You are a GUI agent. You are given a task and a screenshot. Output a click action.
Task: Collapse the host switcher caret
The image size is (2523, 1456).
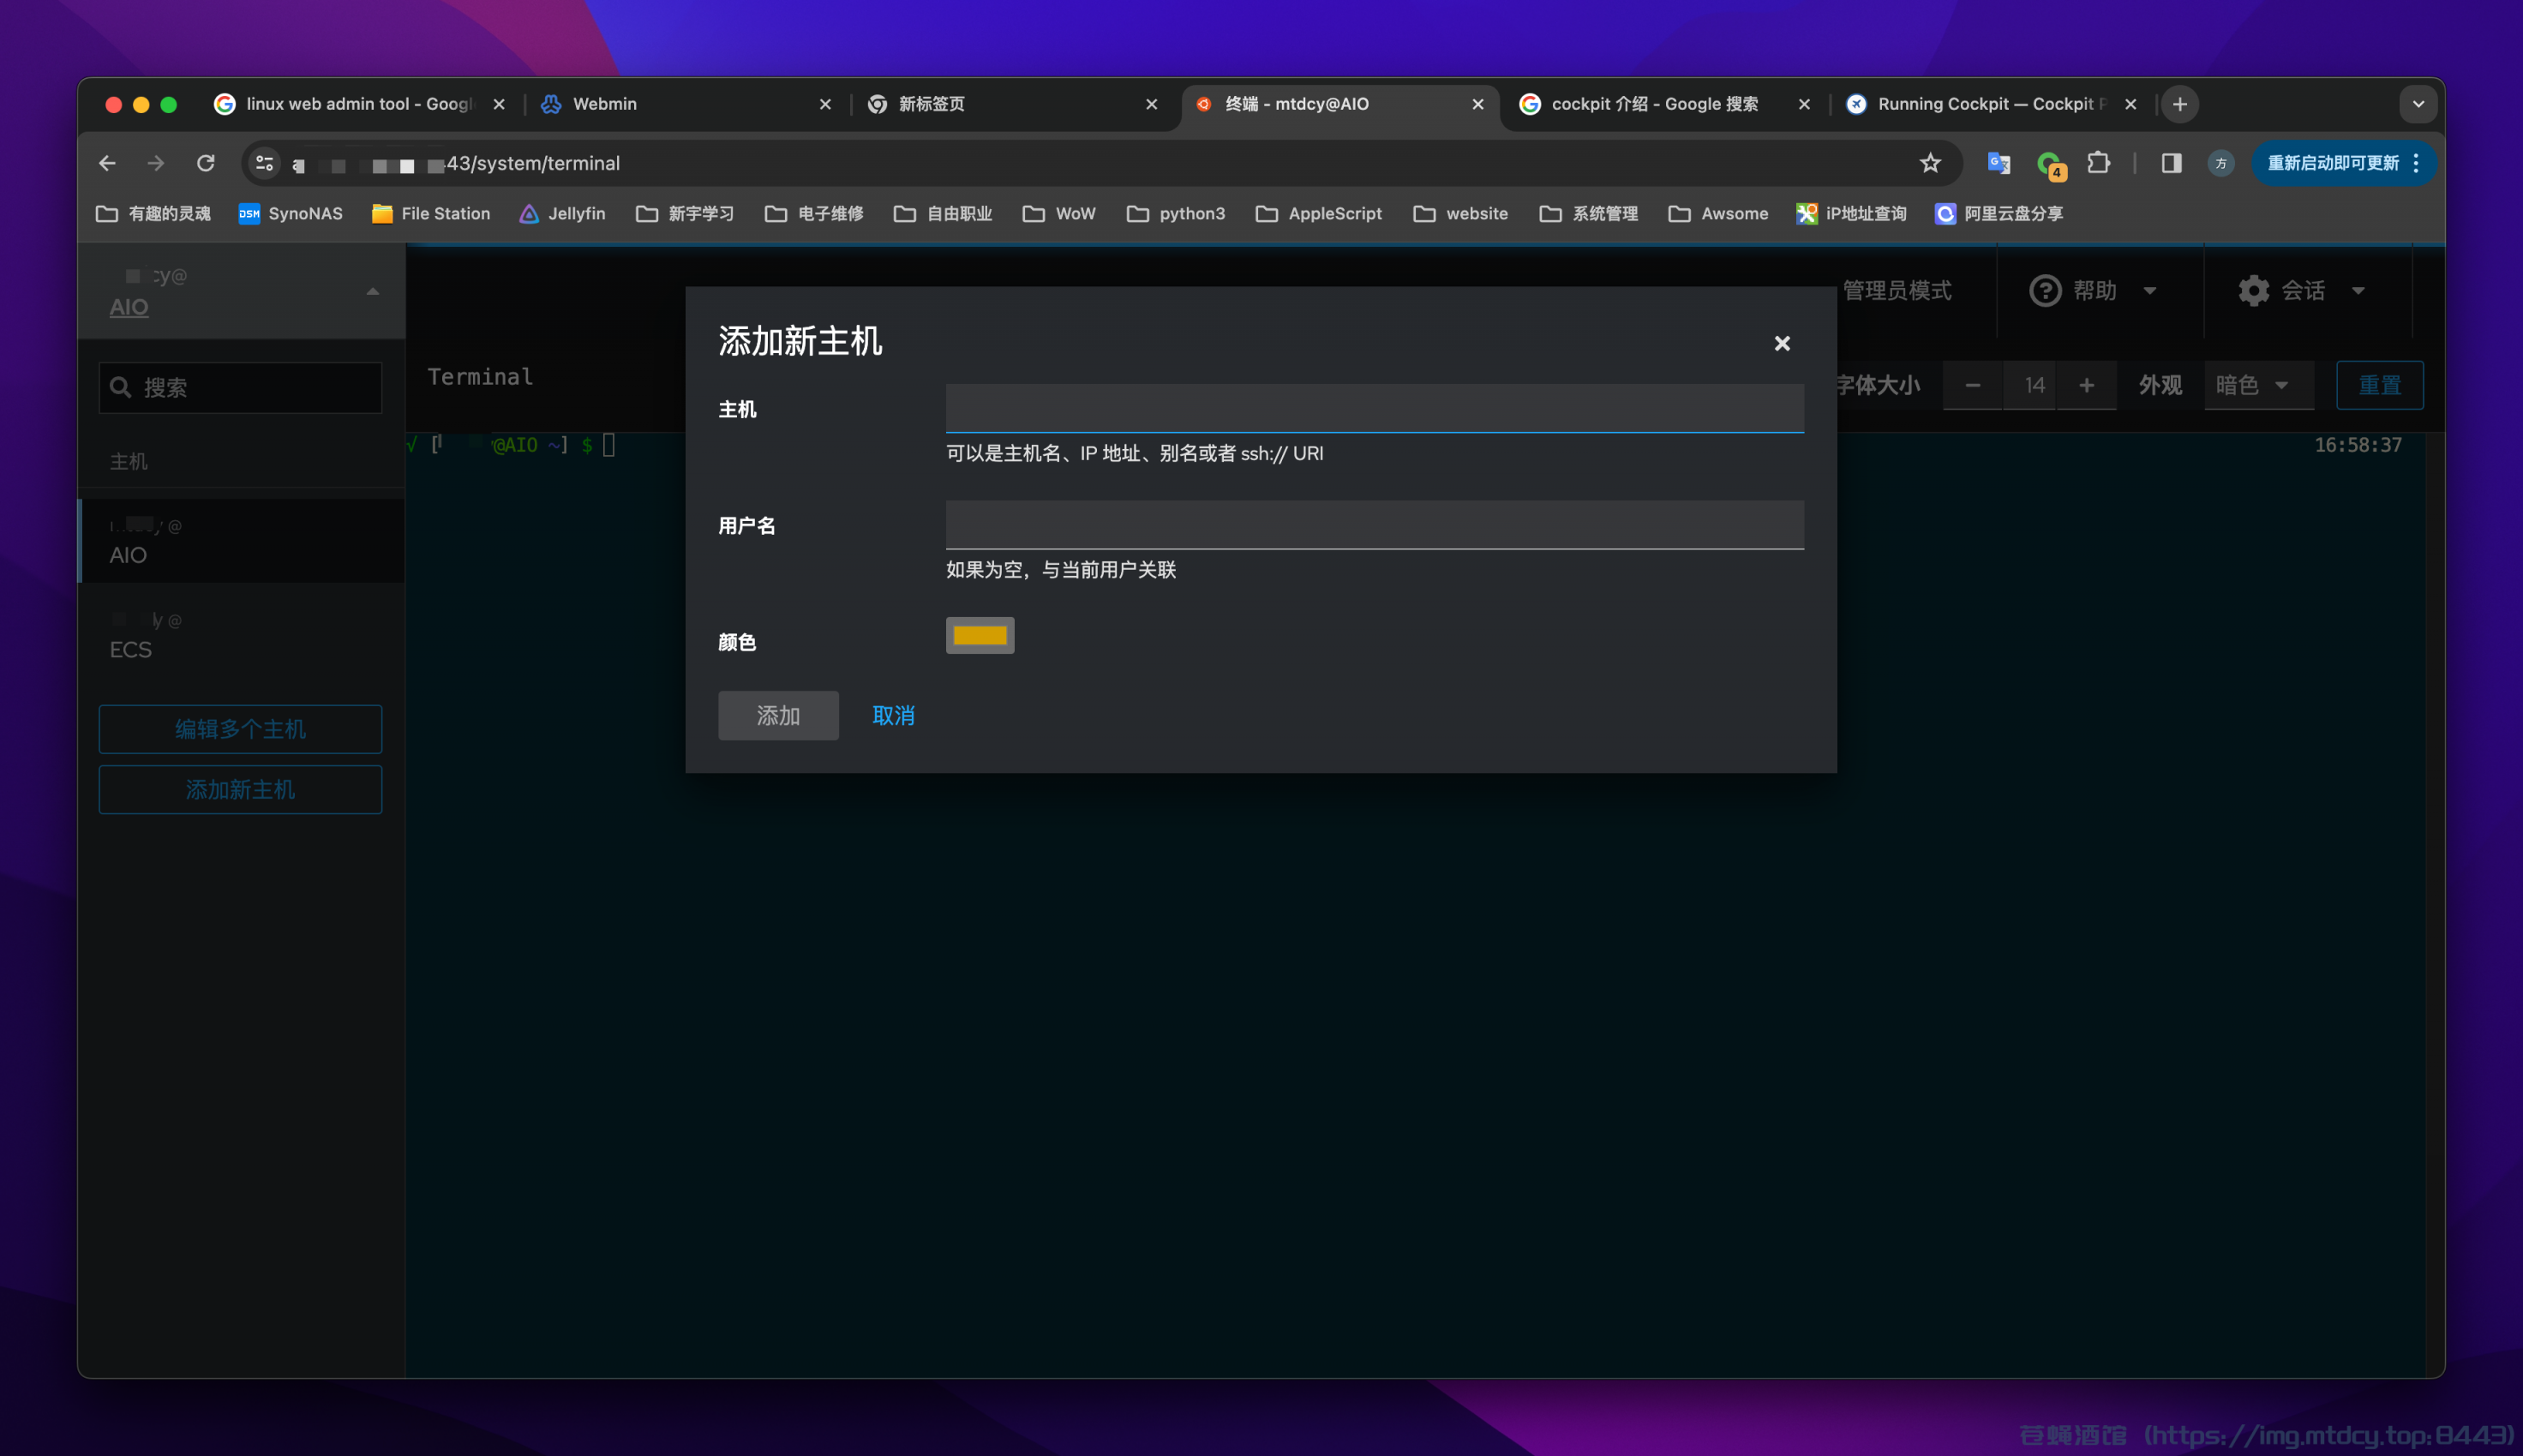[x=372, y=291]
